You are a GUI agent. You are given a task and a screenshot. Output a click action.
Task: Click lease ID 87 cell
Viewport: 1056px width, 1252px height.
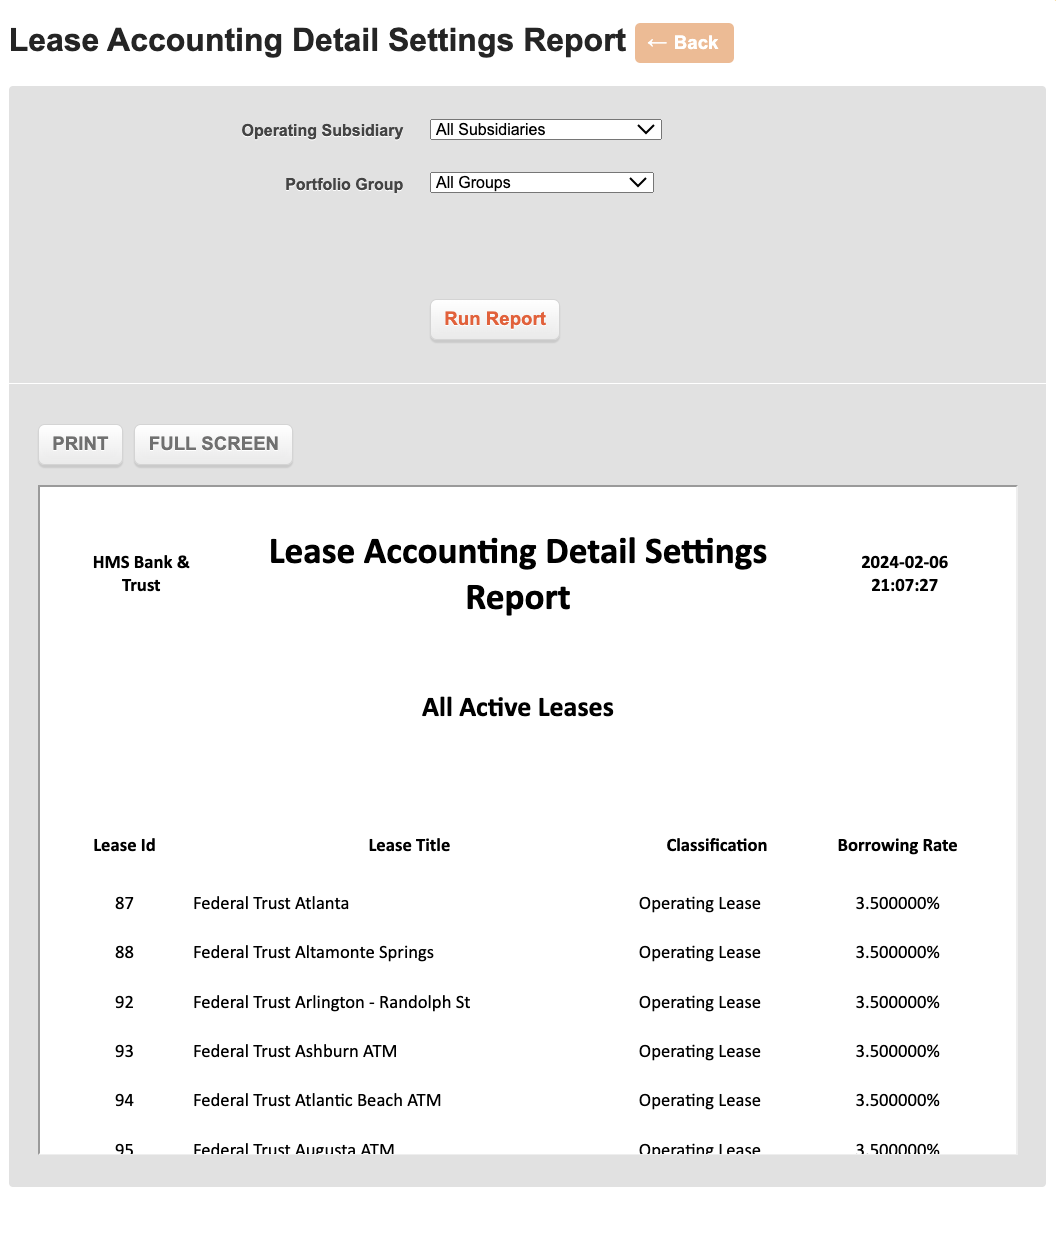[x=124, y=903]
